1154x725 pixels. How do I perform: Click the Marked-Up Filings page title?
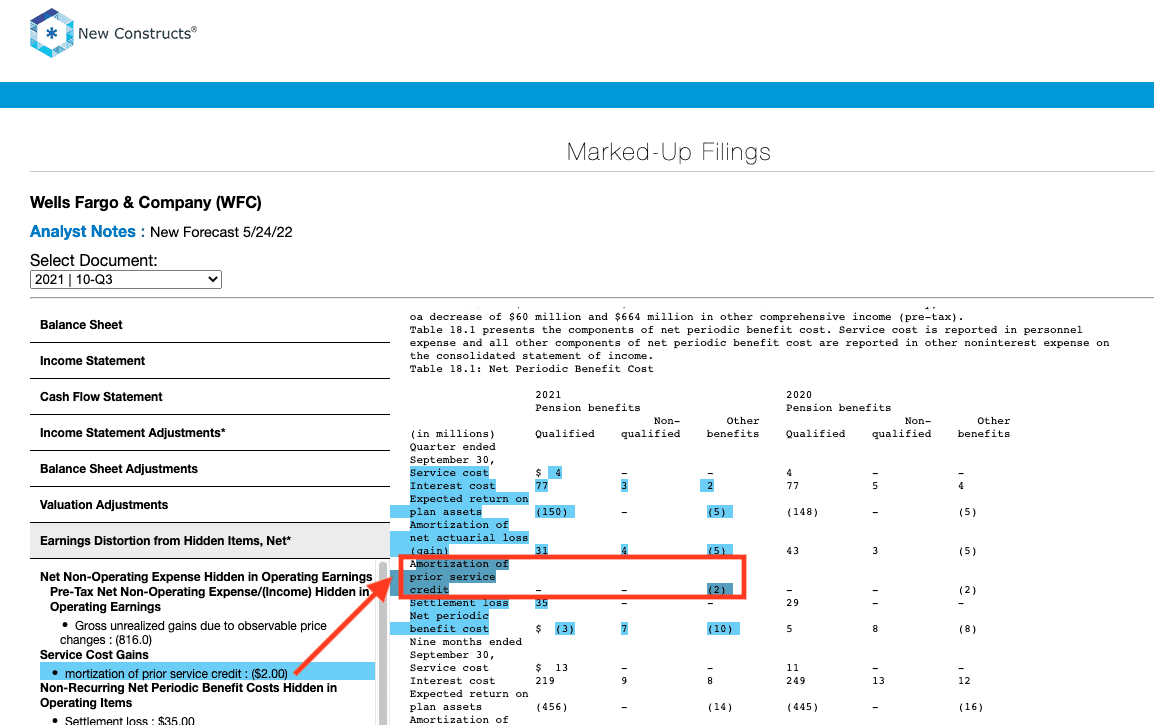pyautogui.click(x=668, y=152)
